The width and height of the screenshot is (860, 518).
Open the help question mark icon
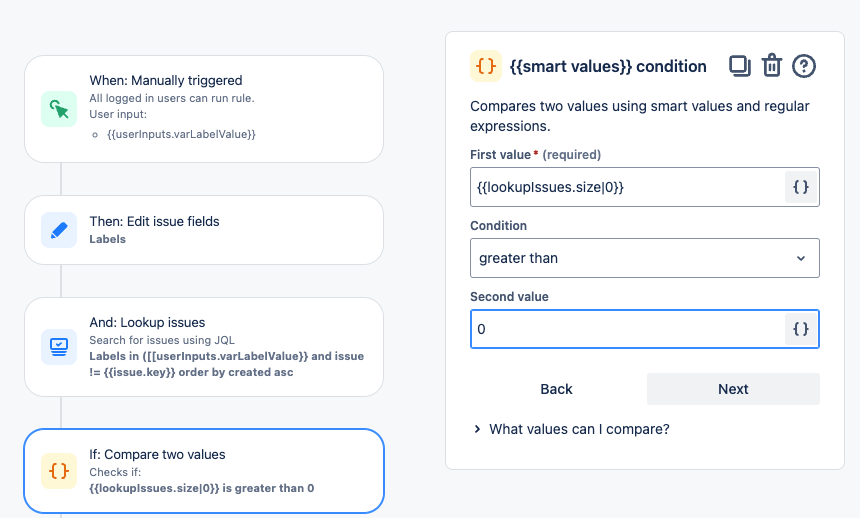(804, 66)
